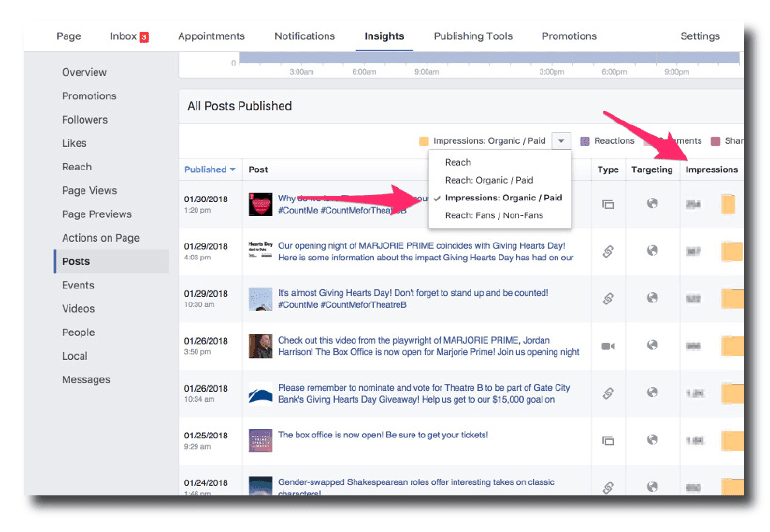Choose Reach from the dropdown menu

(x=458, y=163)
